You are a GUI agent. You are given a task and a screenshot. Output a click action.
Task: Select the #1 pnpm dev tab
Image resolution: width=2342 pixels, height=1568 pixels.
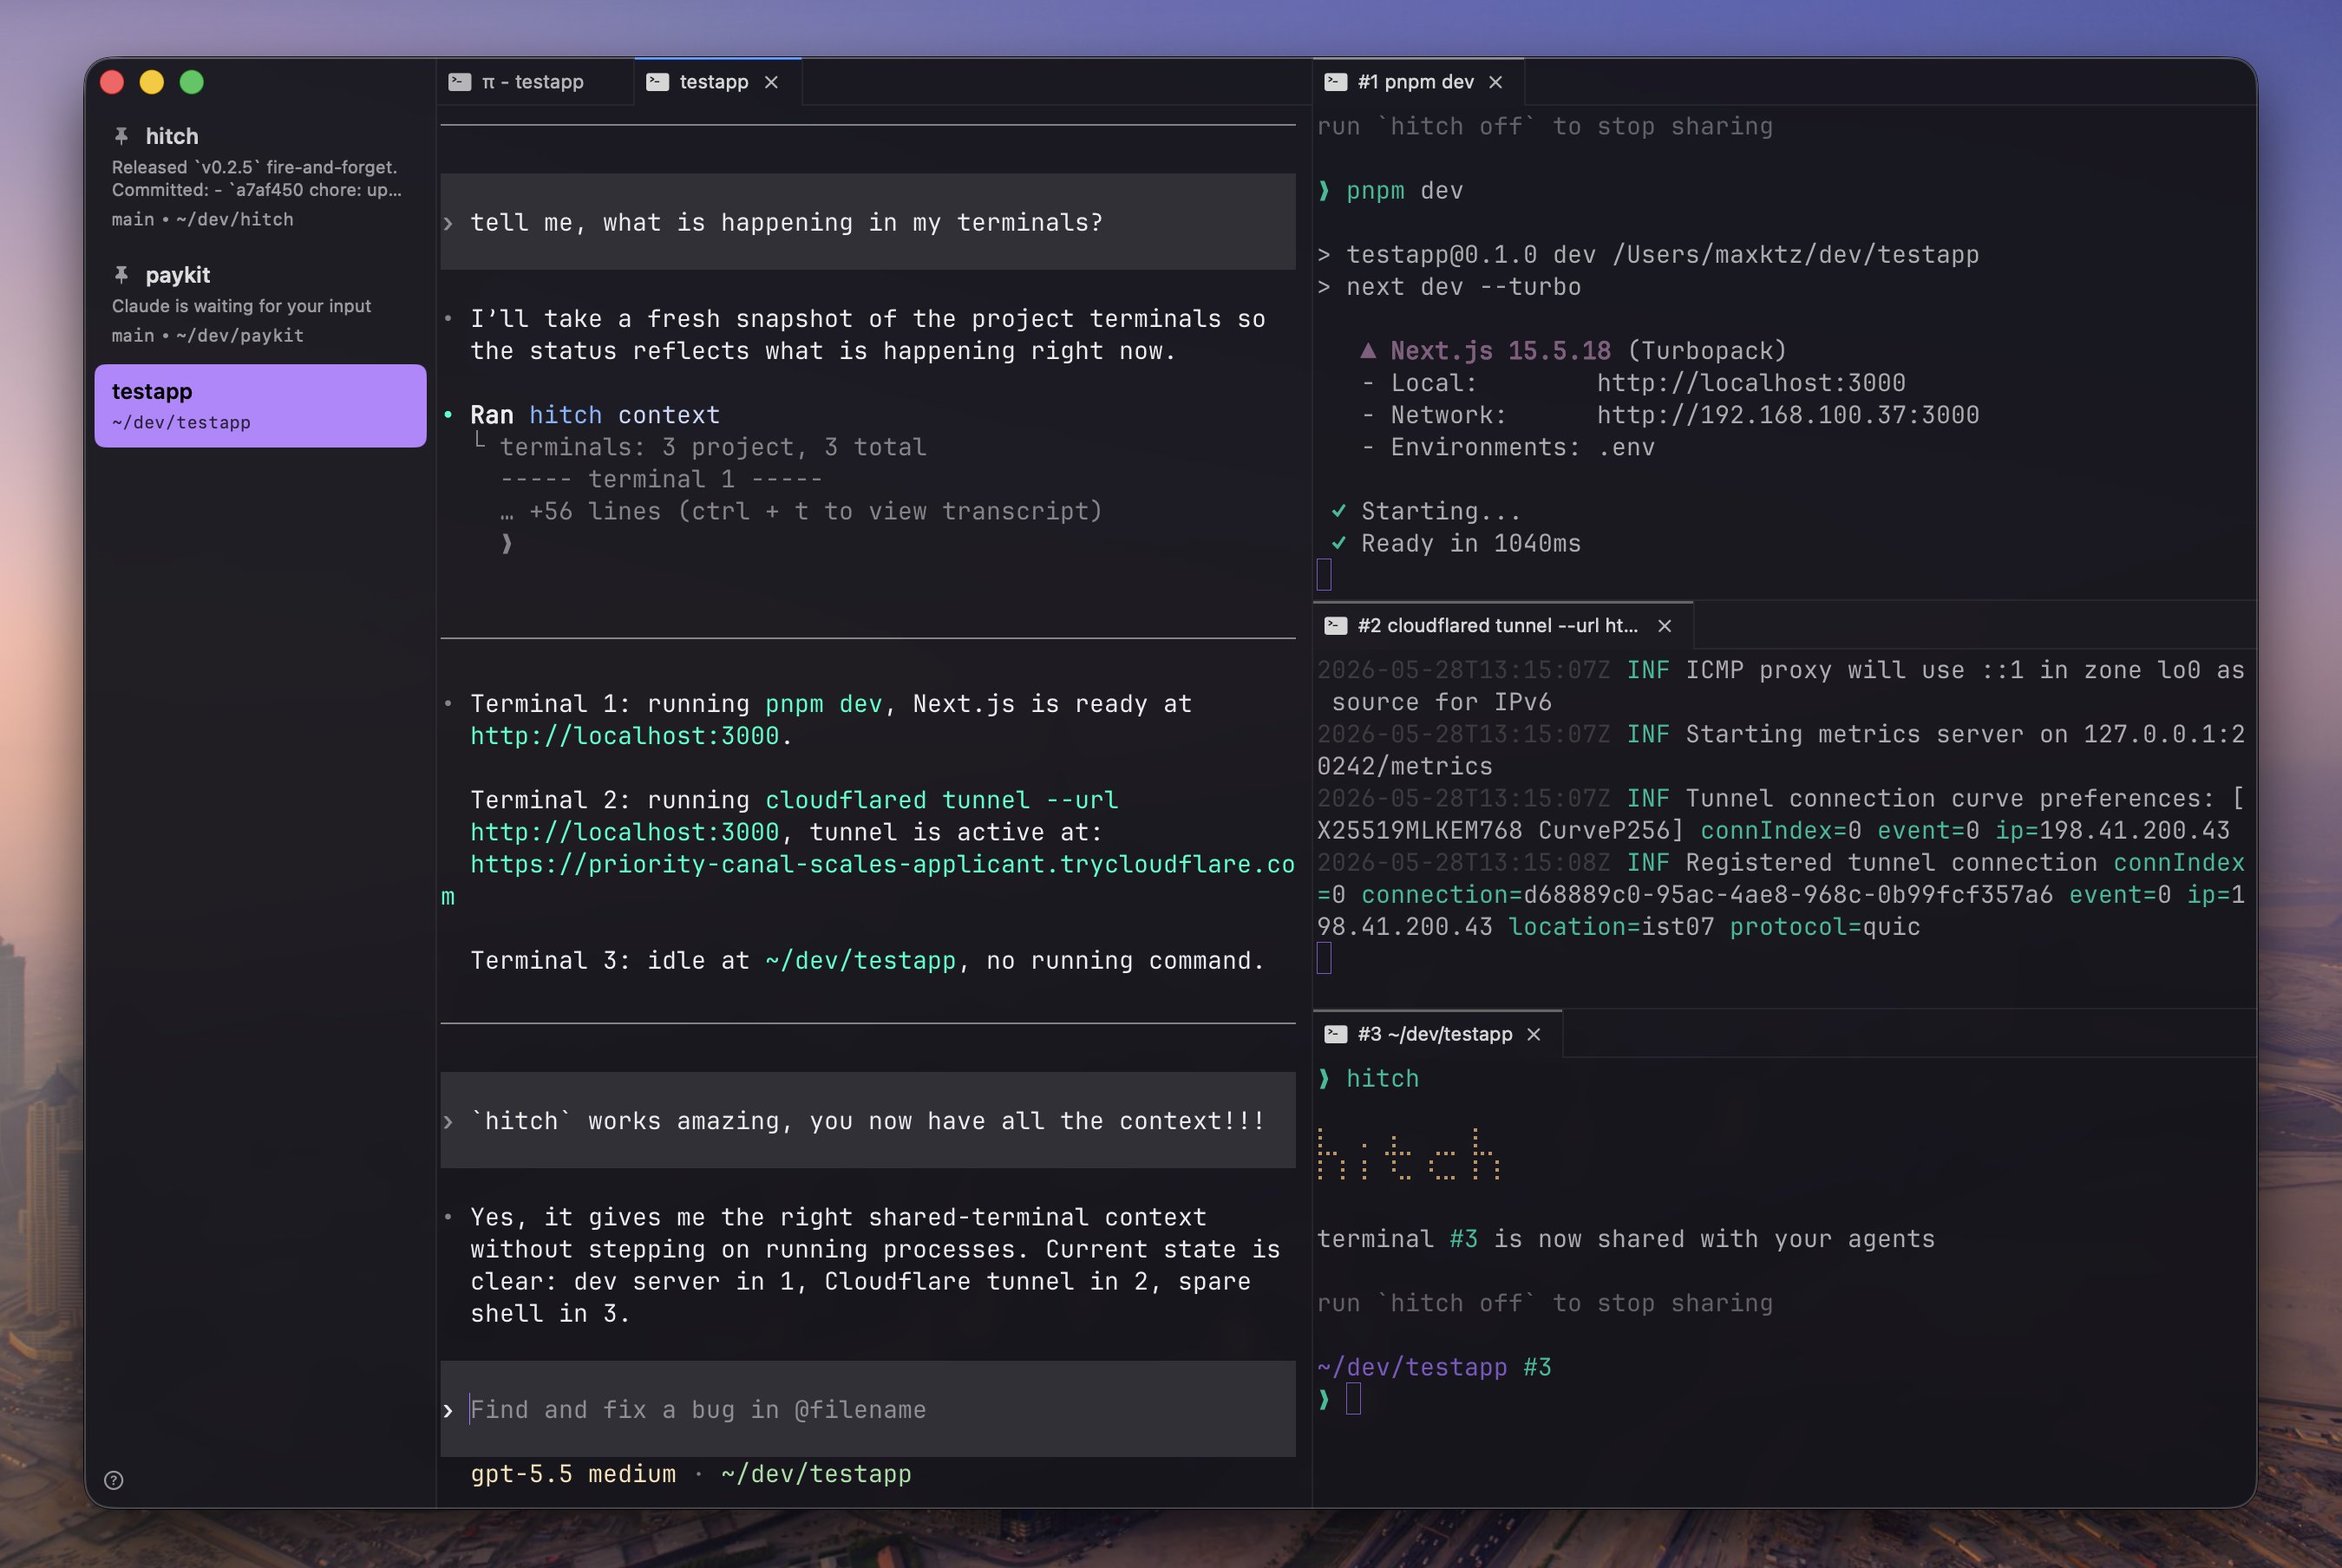click(1417, 82)
